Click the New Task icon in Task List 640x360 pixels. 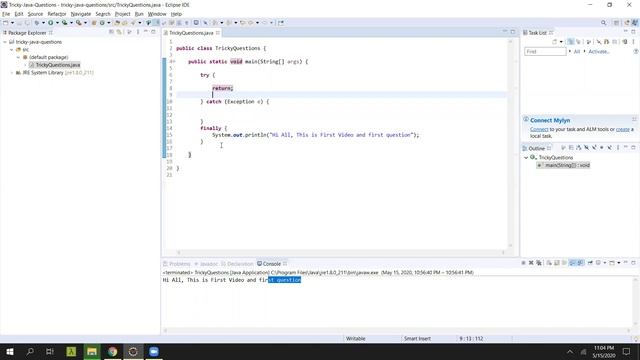tap(554, 42)
